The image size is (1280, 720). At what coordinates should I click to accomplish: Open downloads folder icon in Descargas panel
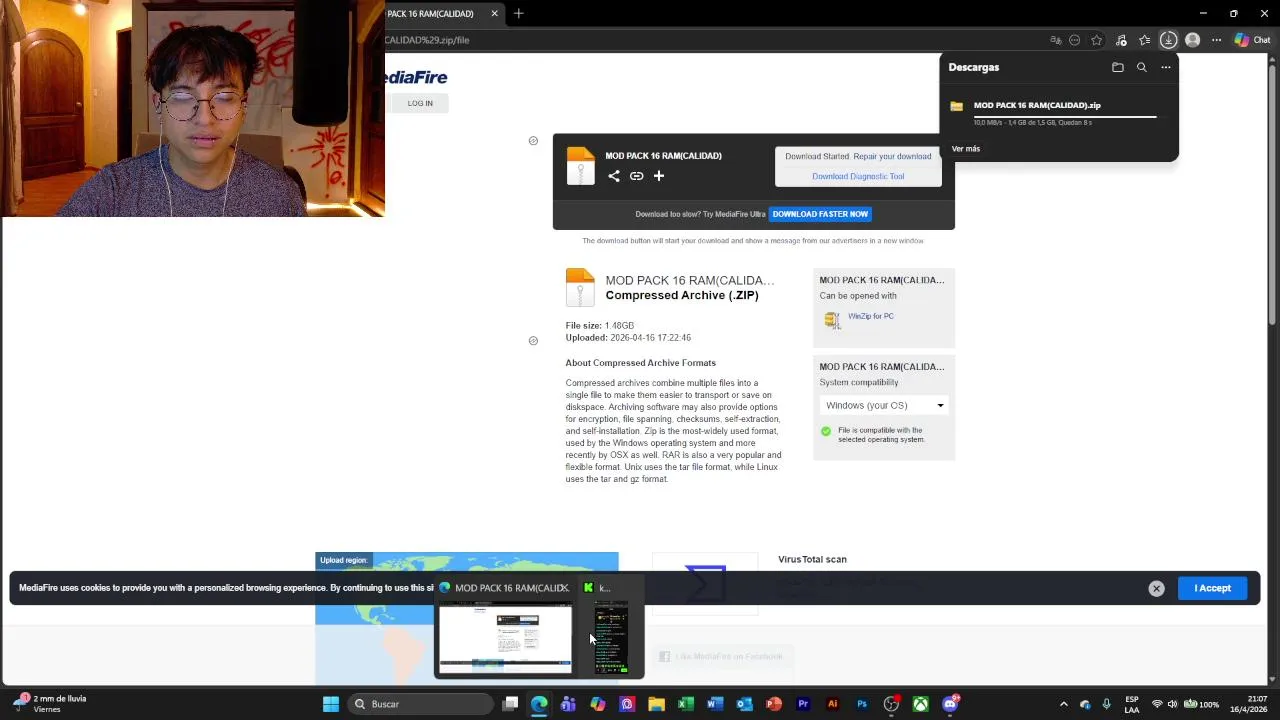tap(1118, 67)
